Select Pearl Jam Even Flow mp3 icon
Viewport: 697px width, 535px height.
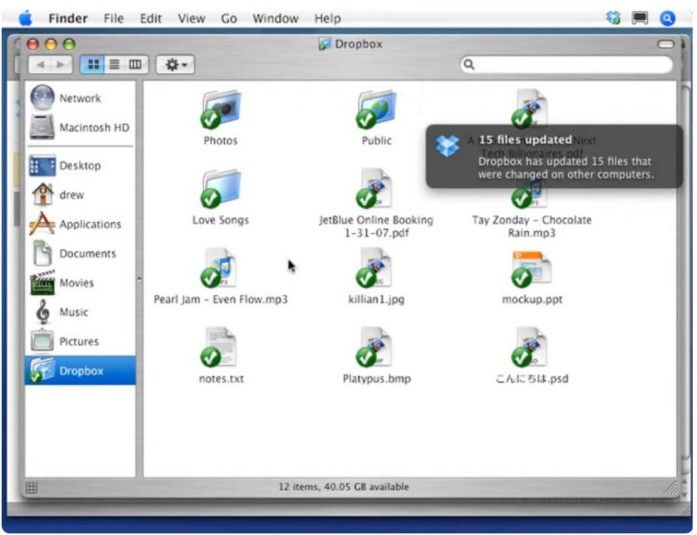(219, 268)
